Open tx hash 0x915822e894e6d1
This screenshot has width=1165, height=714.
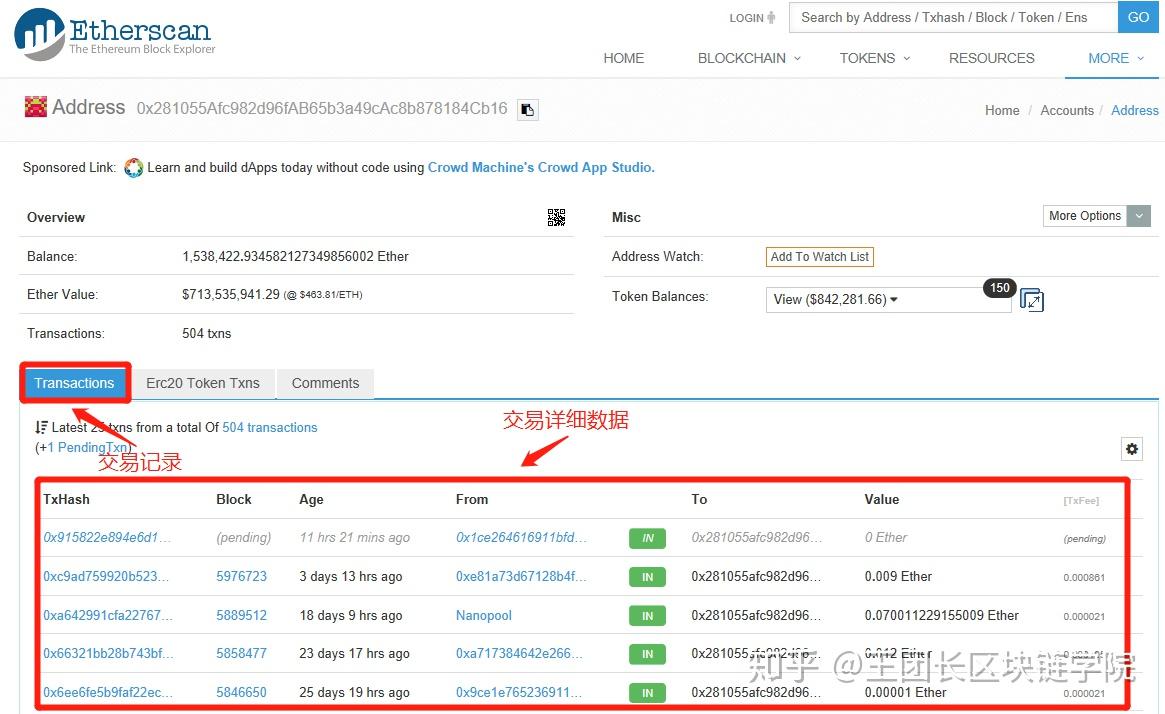point(106,537)
